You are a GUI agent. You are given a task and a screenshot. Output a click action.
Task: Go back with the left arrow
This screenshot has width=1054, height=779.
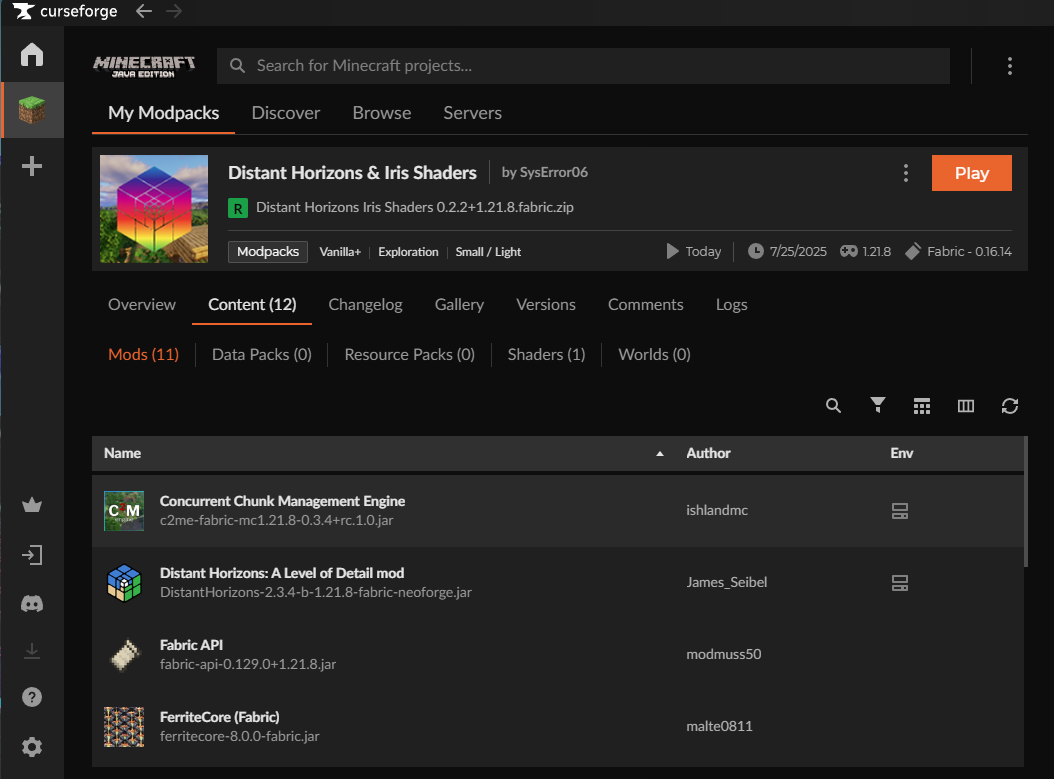pyautogui.click(x=144, y=11)
